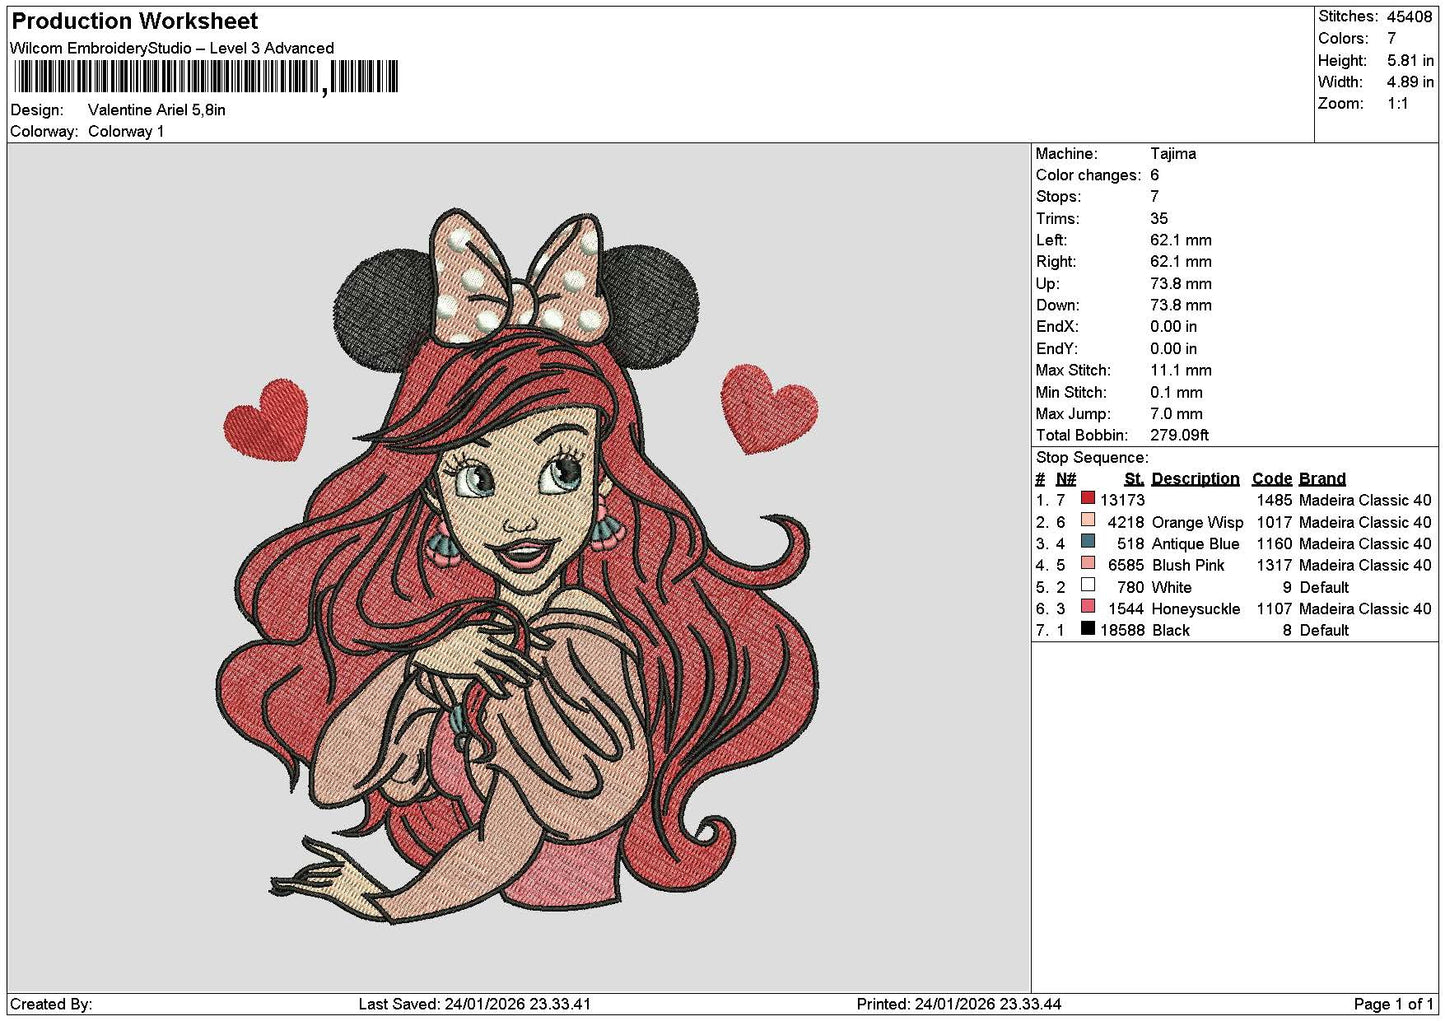The image size is (1445, 1021).
Task: Click the width value 4.89 in
Action: click(x=1410, y=82)
